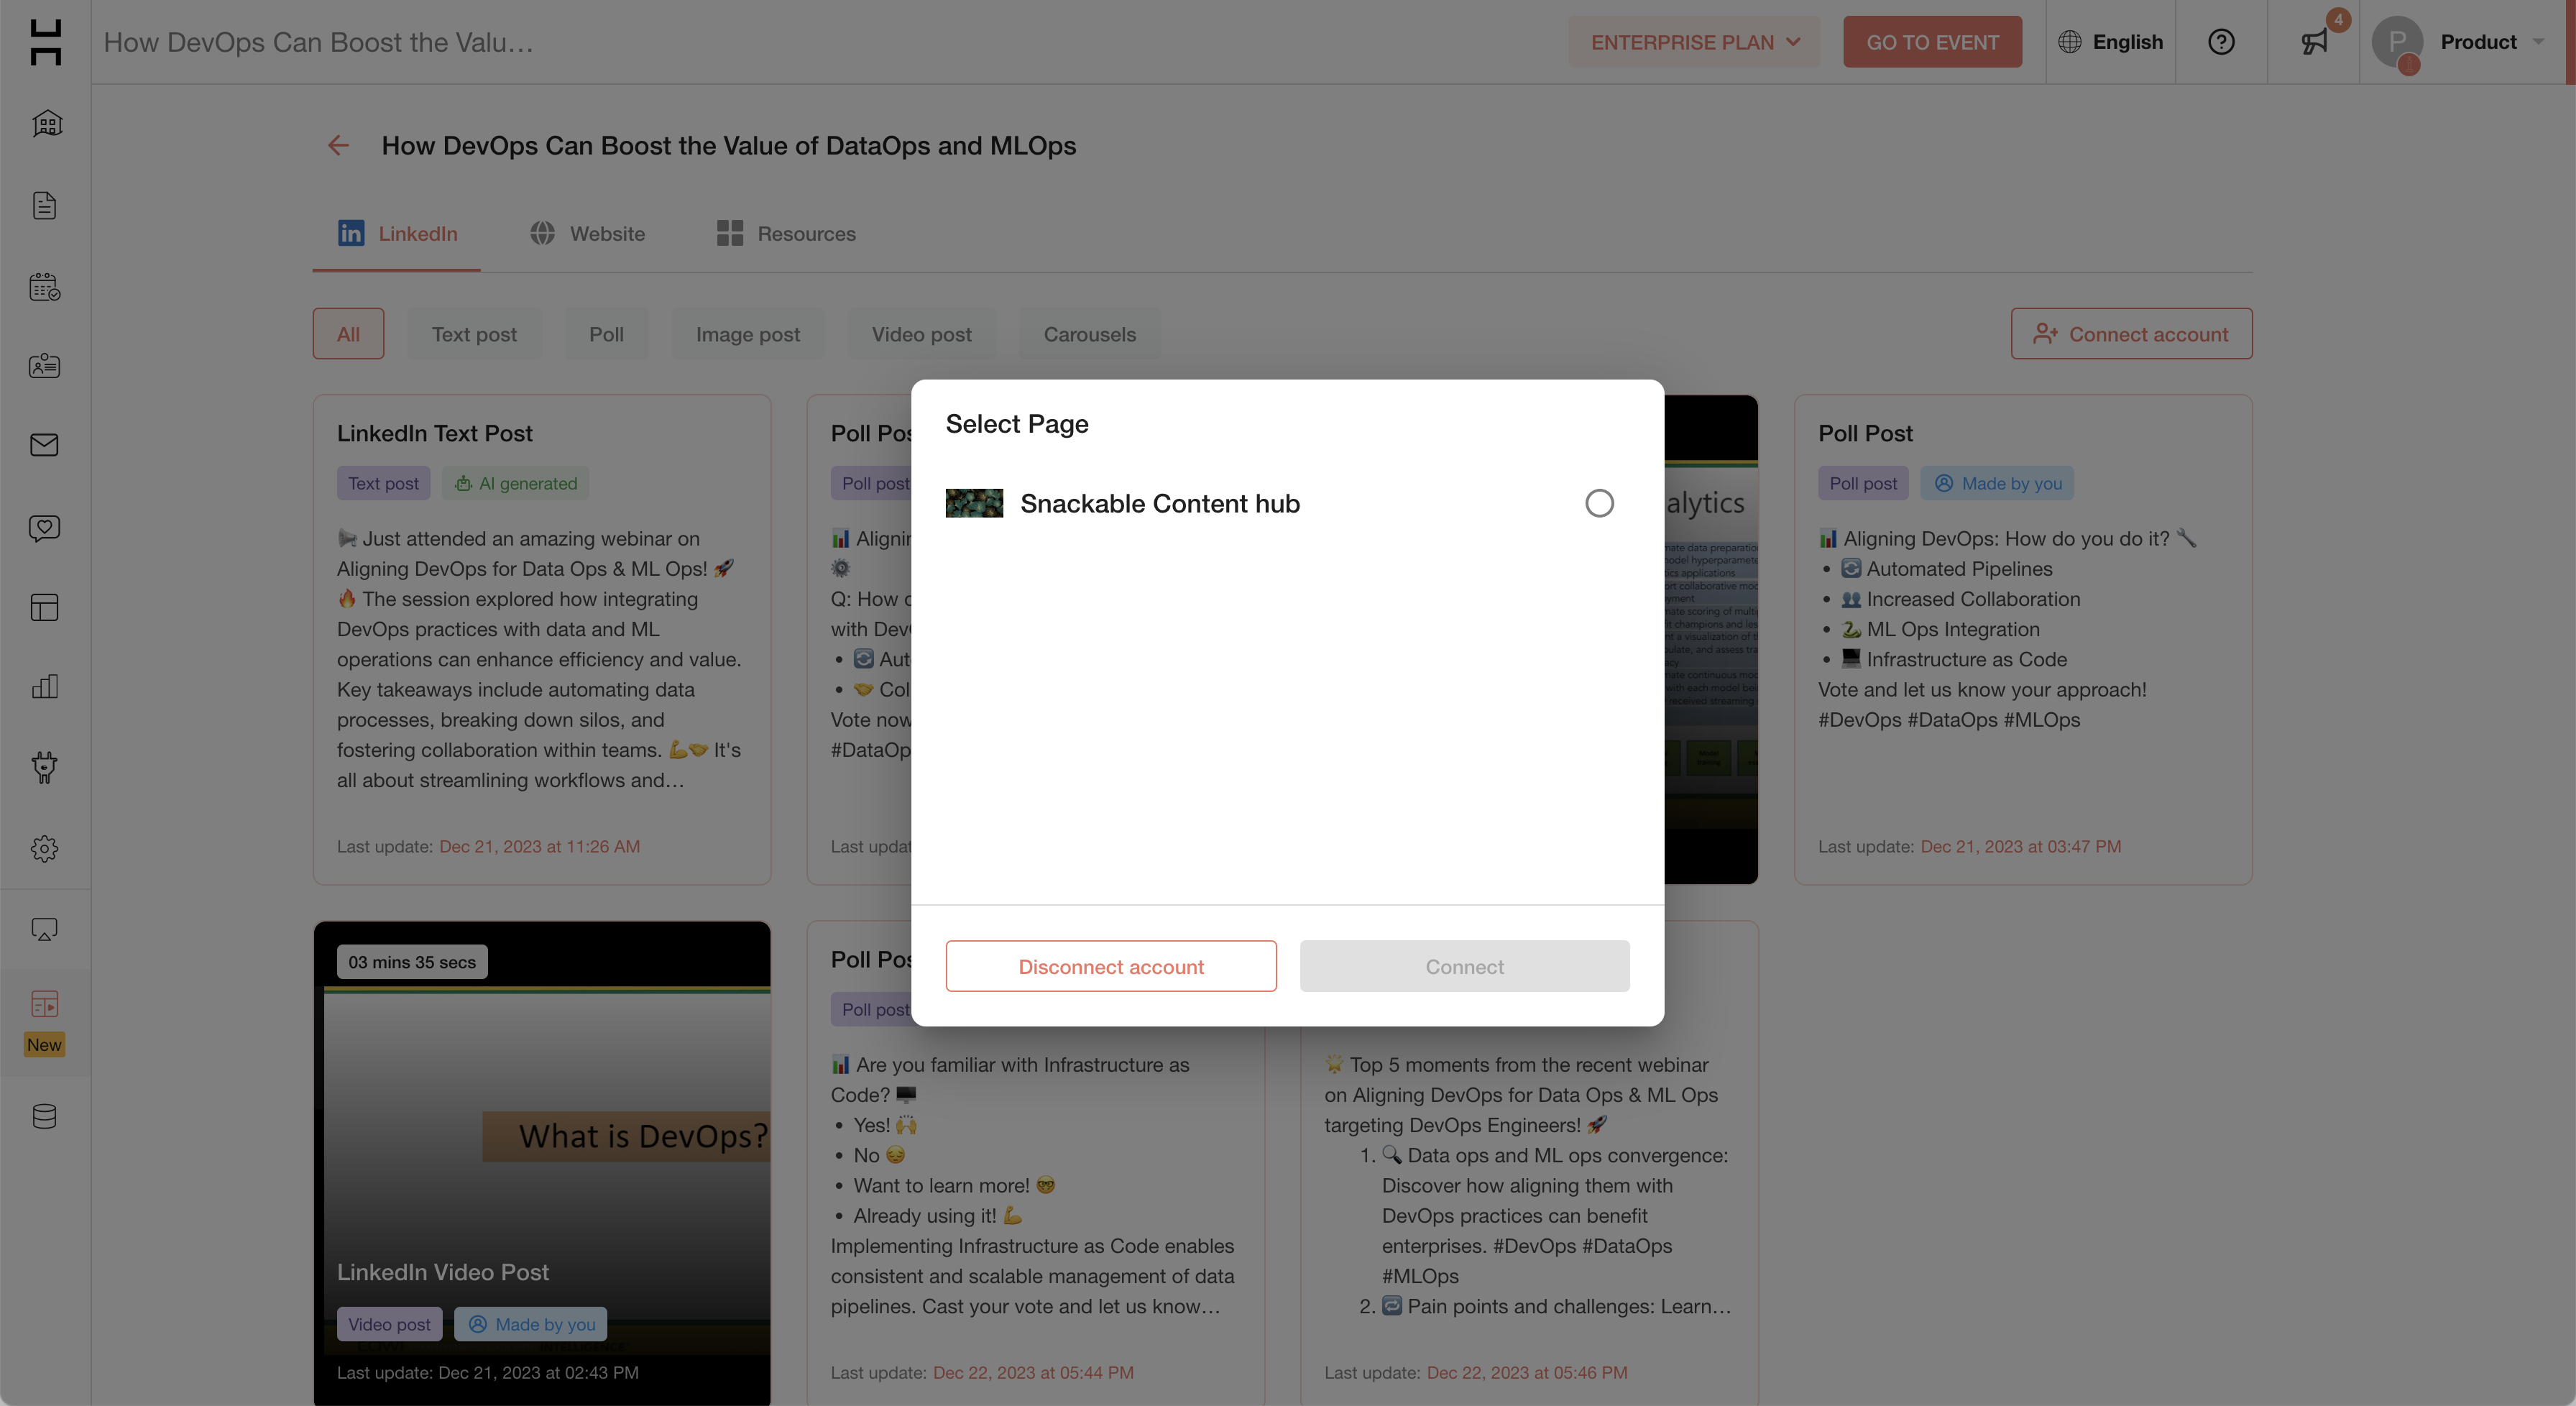The image size is (2576, 1406).
Task: Switch to the Website tab
Action: point(587,234)
